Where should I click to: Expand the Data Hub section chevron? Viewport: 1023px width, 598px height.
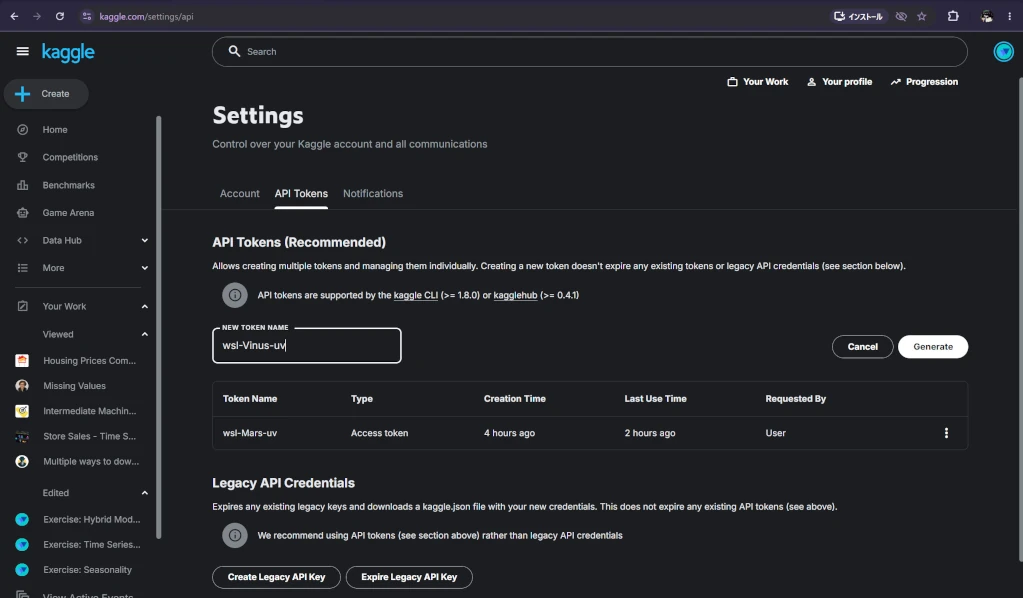(145, 241)
